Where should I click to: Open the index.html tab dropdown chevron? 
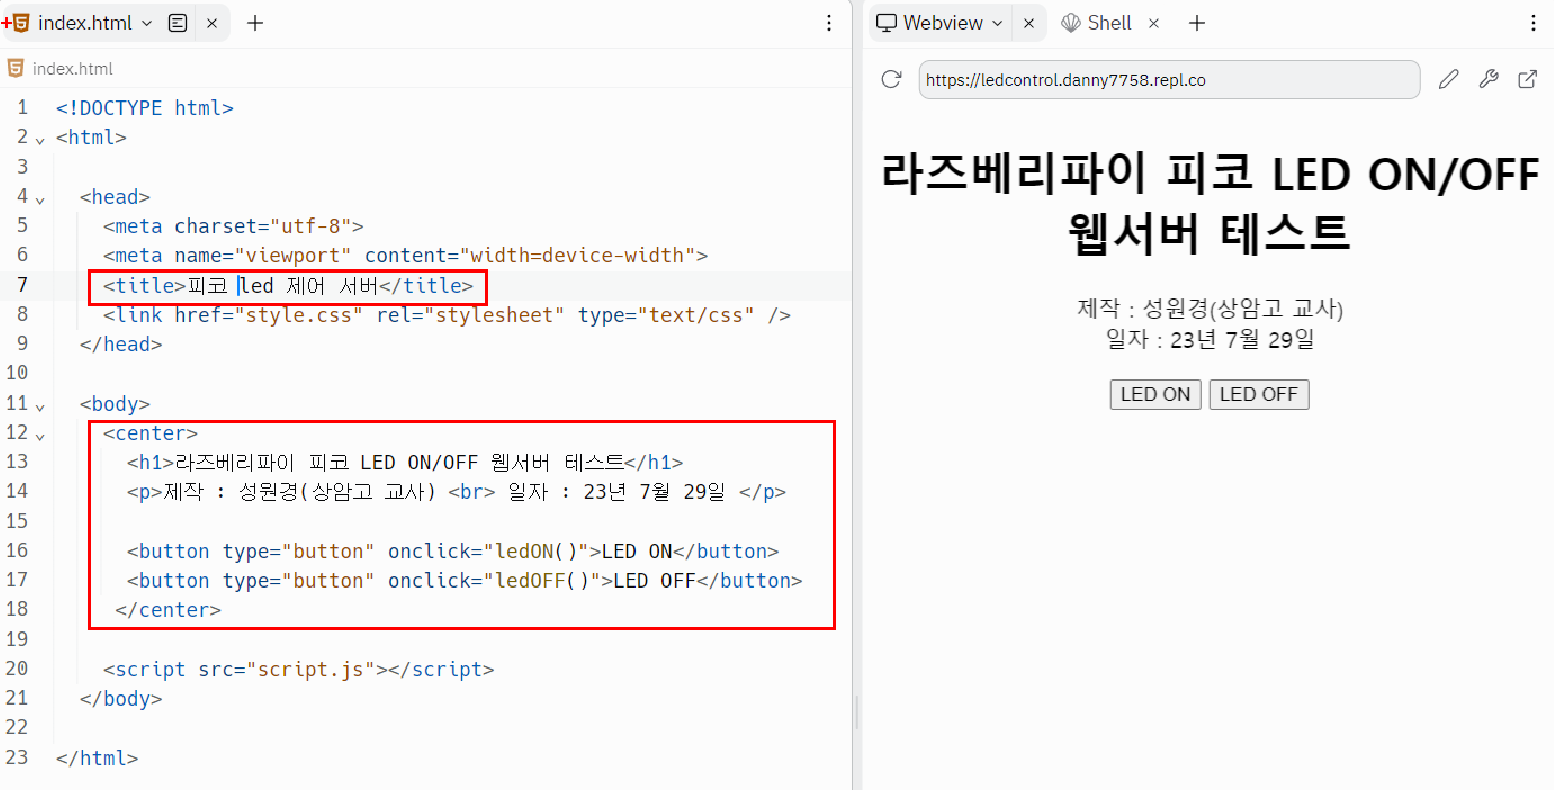(148, 23)
